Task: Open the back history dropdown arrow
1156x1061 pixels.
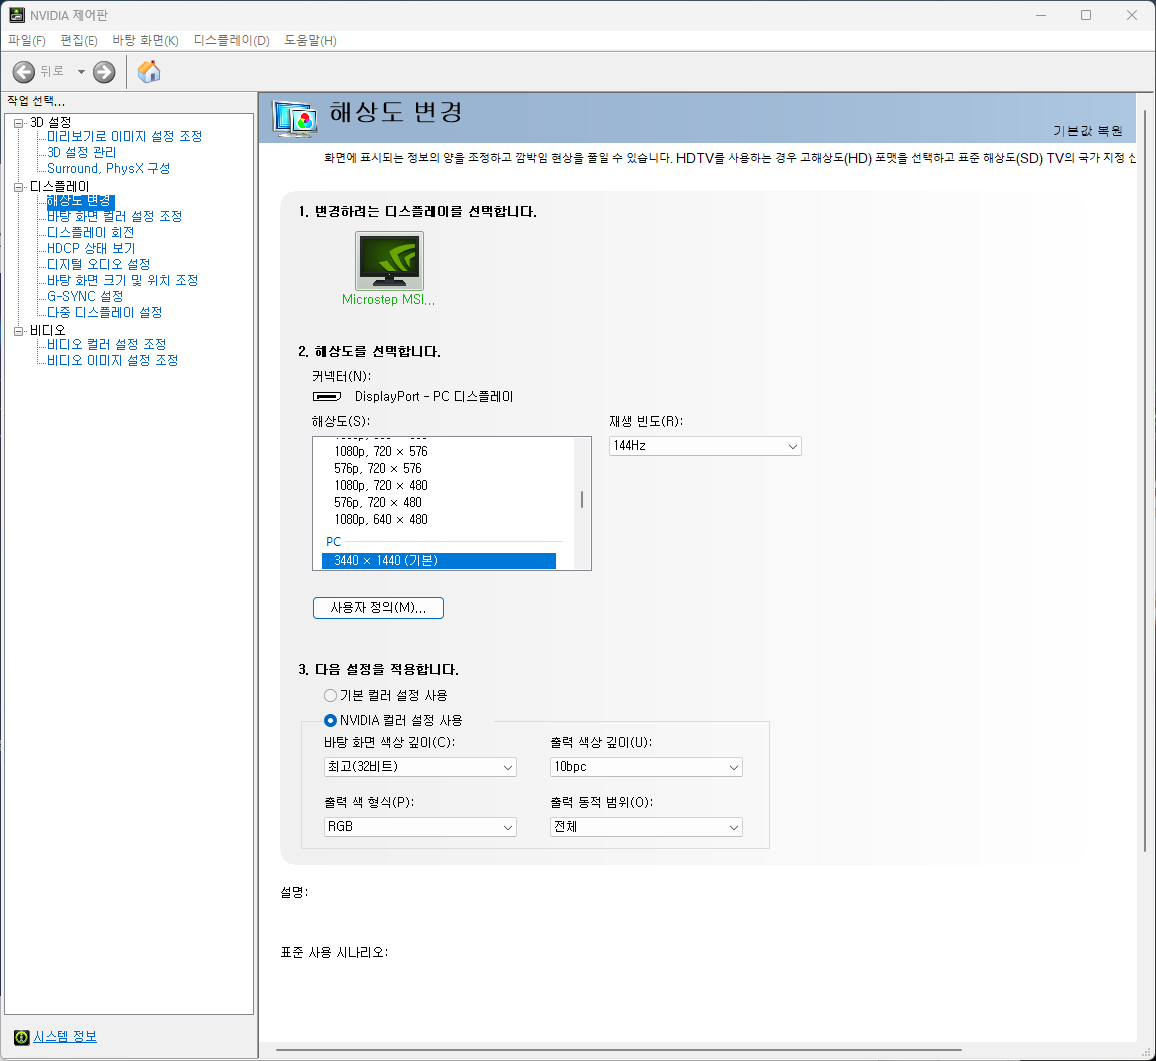Action: coord(81,72)
